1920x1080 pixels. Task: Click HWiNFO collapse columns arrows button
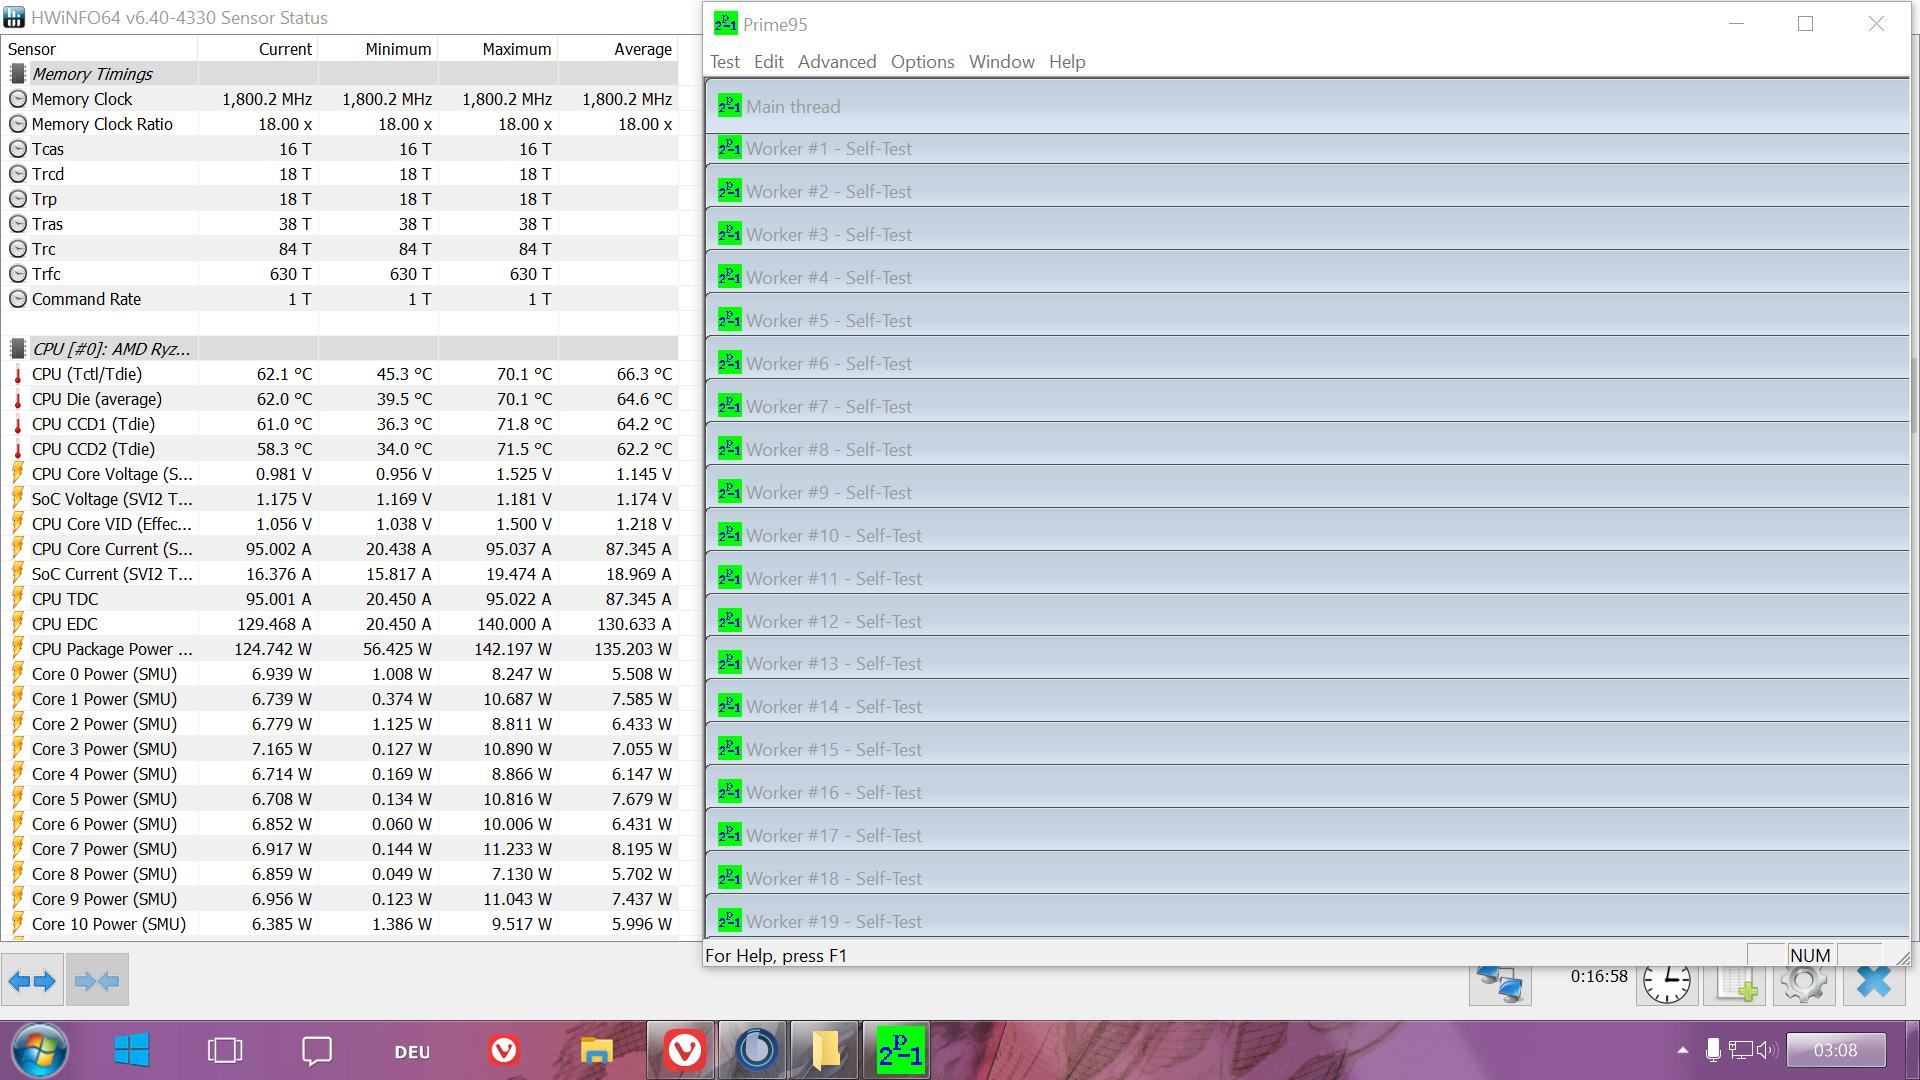tap(97, 981)
